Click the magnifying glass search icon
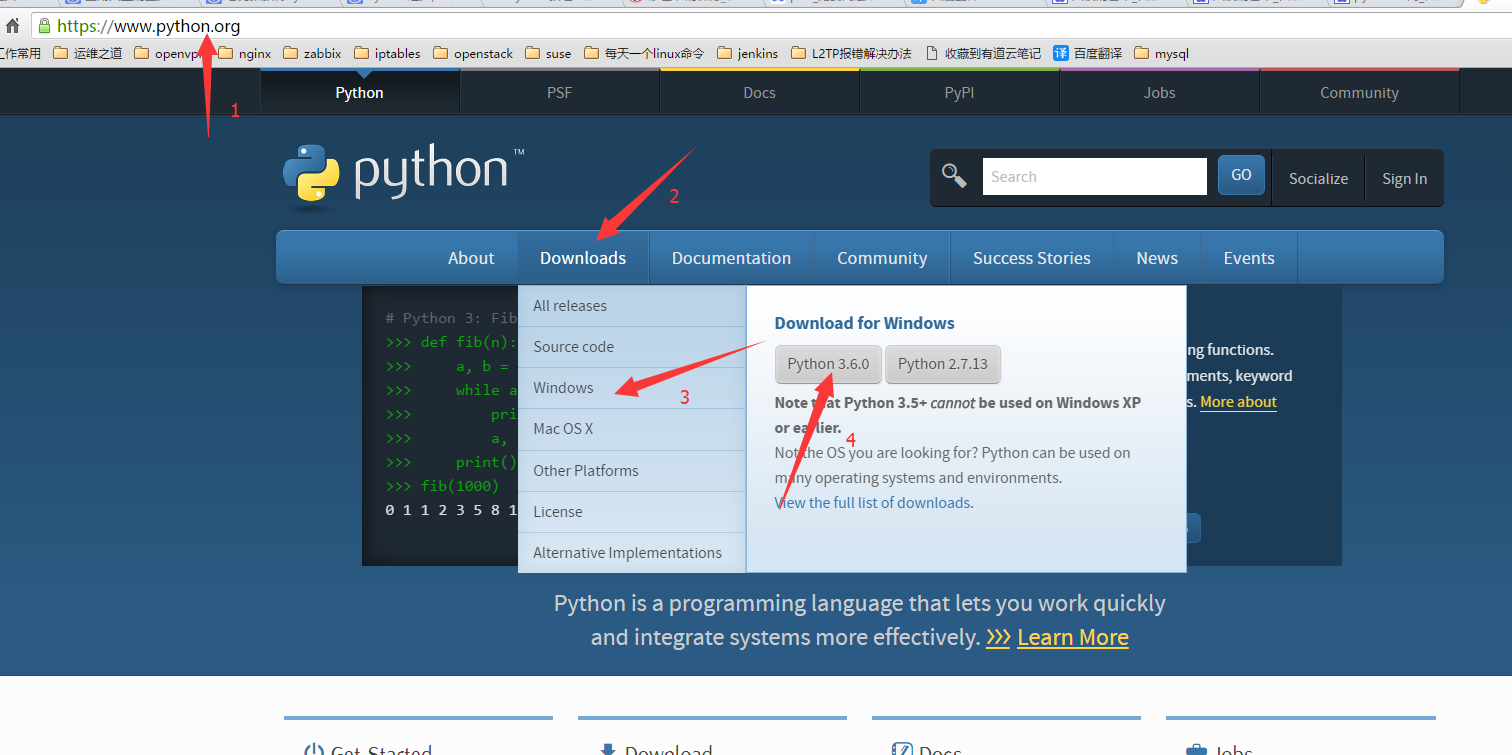 tap(954, 177)
